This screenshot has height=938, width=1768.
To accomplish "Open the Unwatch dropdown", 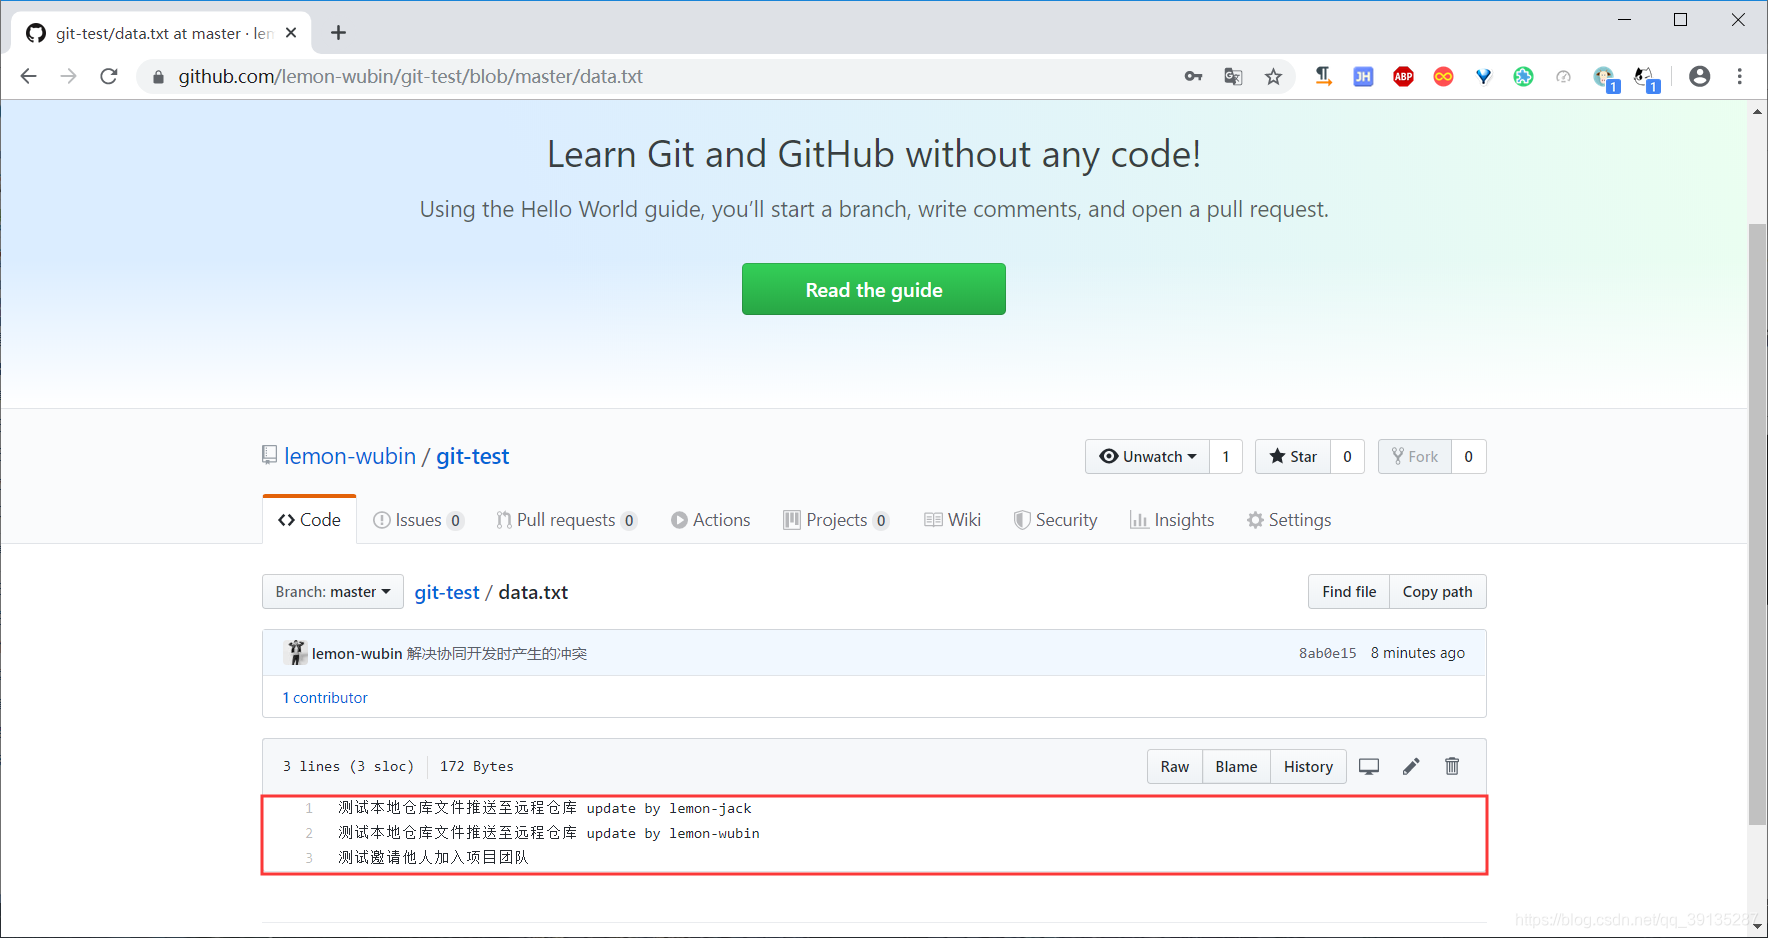I will tap(1147, 456).
